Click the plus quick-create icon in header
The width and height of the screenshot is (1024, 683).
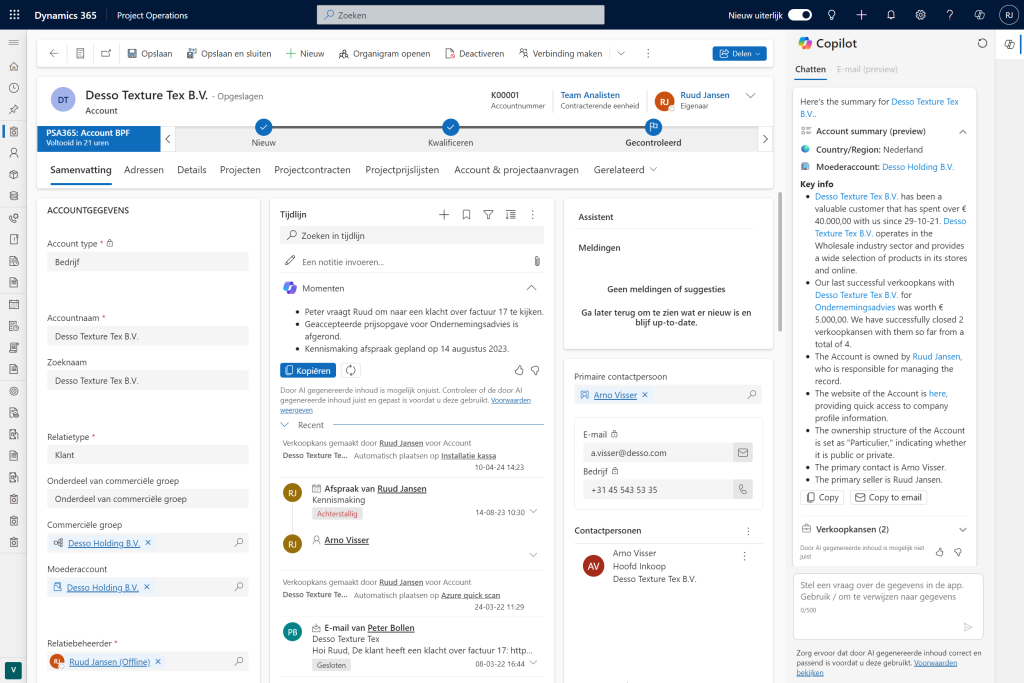[x=861, y=14]
